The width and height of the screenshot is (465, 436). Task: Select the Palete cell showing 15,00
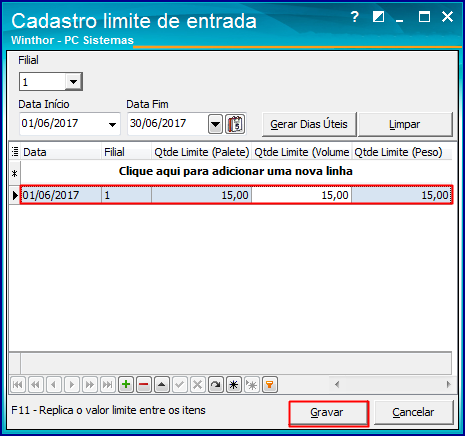[201, 195]
